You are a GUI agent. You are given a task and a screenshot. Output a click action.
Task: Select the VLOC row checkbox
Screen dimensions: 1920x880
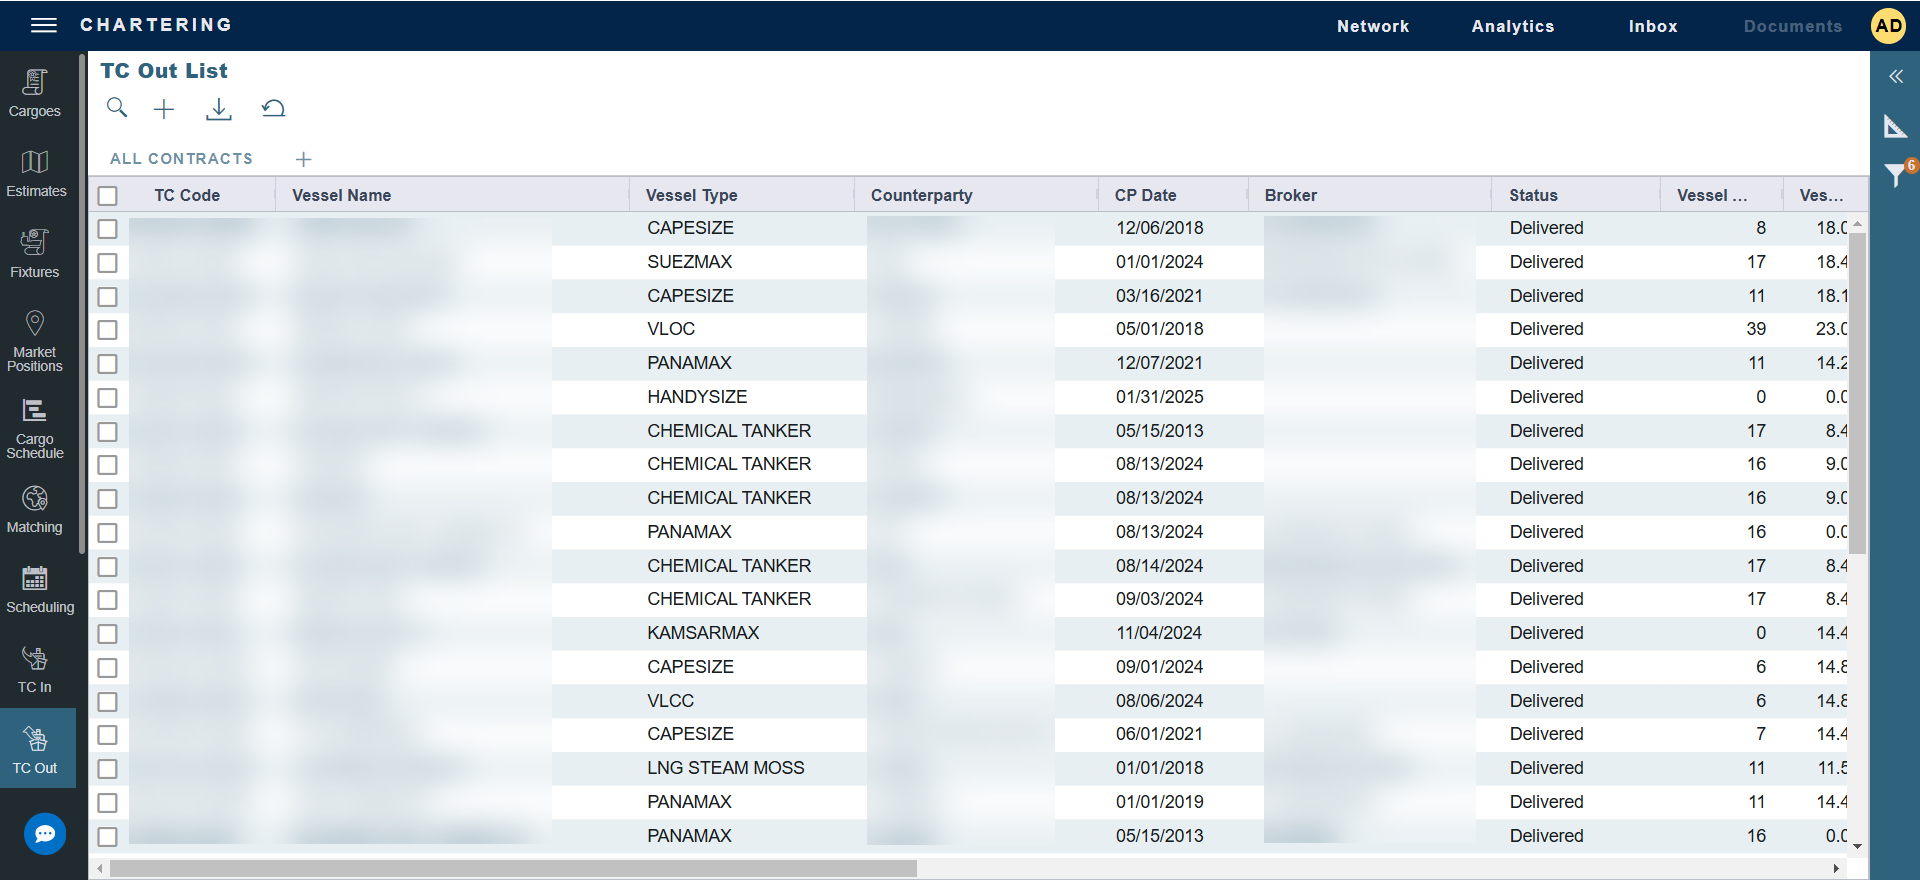click(x=108, y=330)
